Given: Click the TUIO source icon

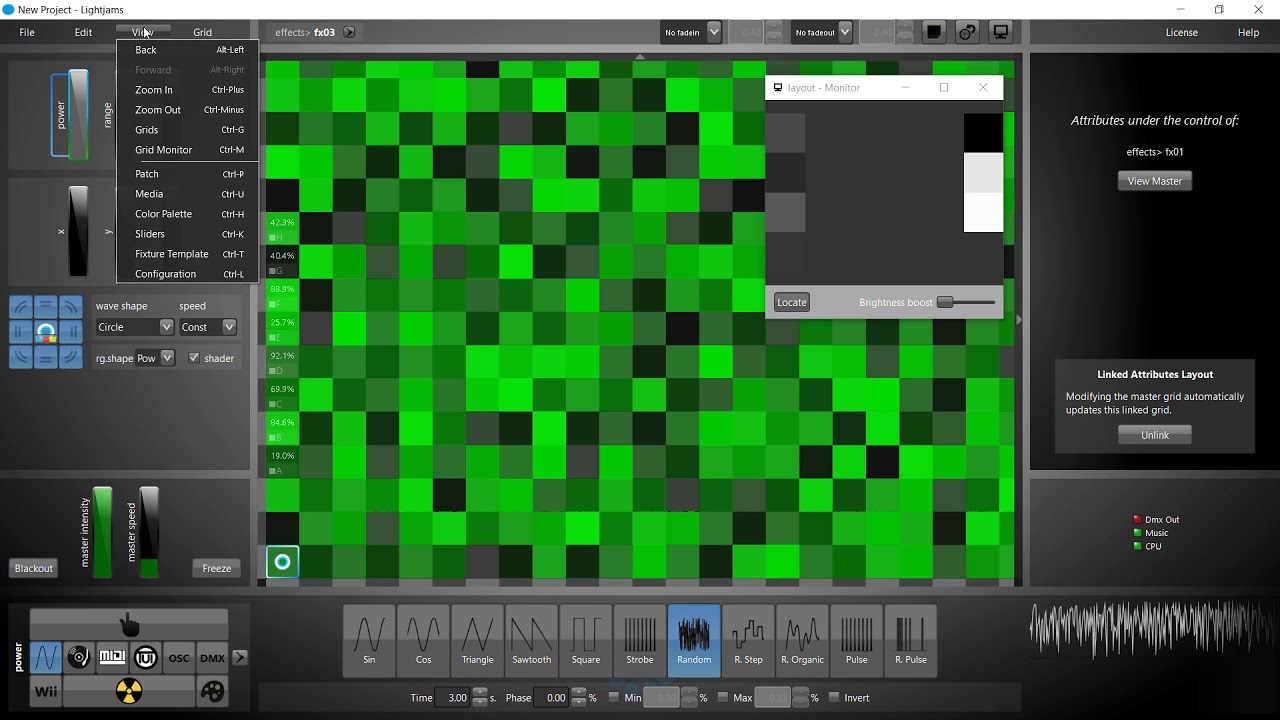Looking at the screenshot, I should tap(146, 658).
